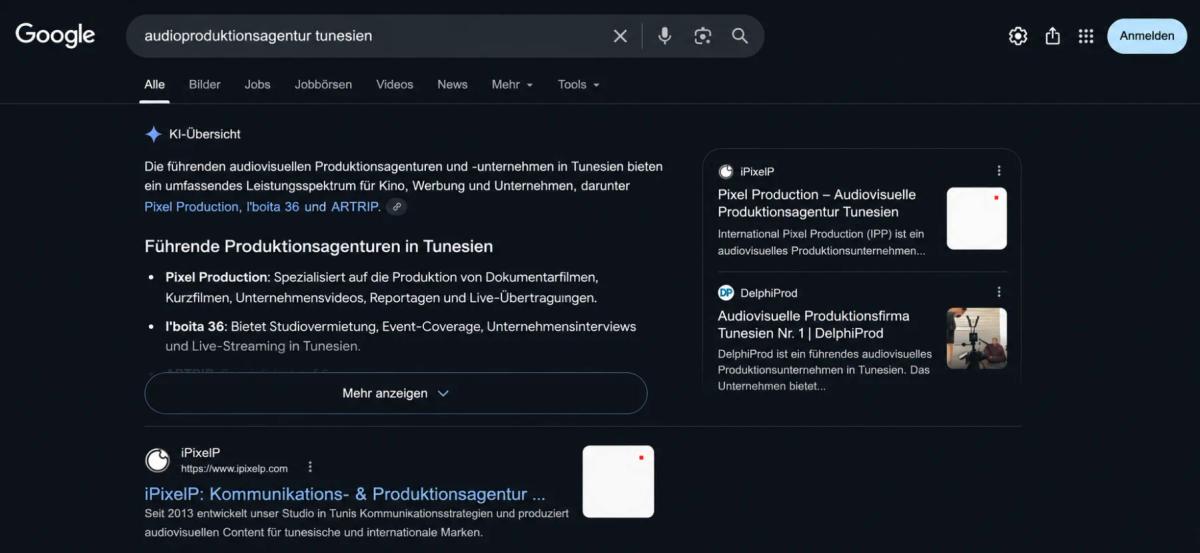Open three-dot menu beside ipixelp.com URL

coord(310,467)
